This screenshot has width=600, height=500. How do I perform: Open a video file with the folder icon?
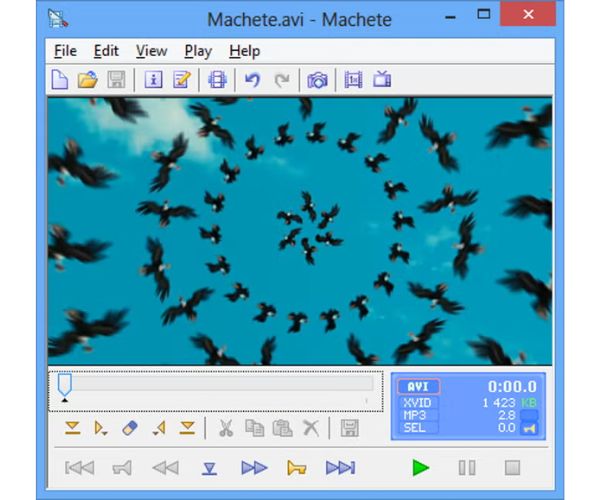88,80
